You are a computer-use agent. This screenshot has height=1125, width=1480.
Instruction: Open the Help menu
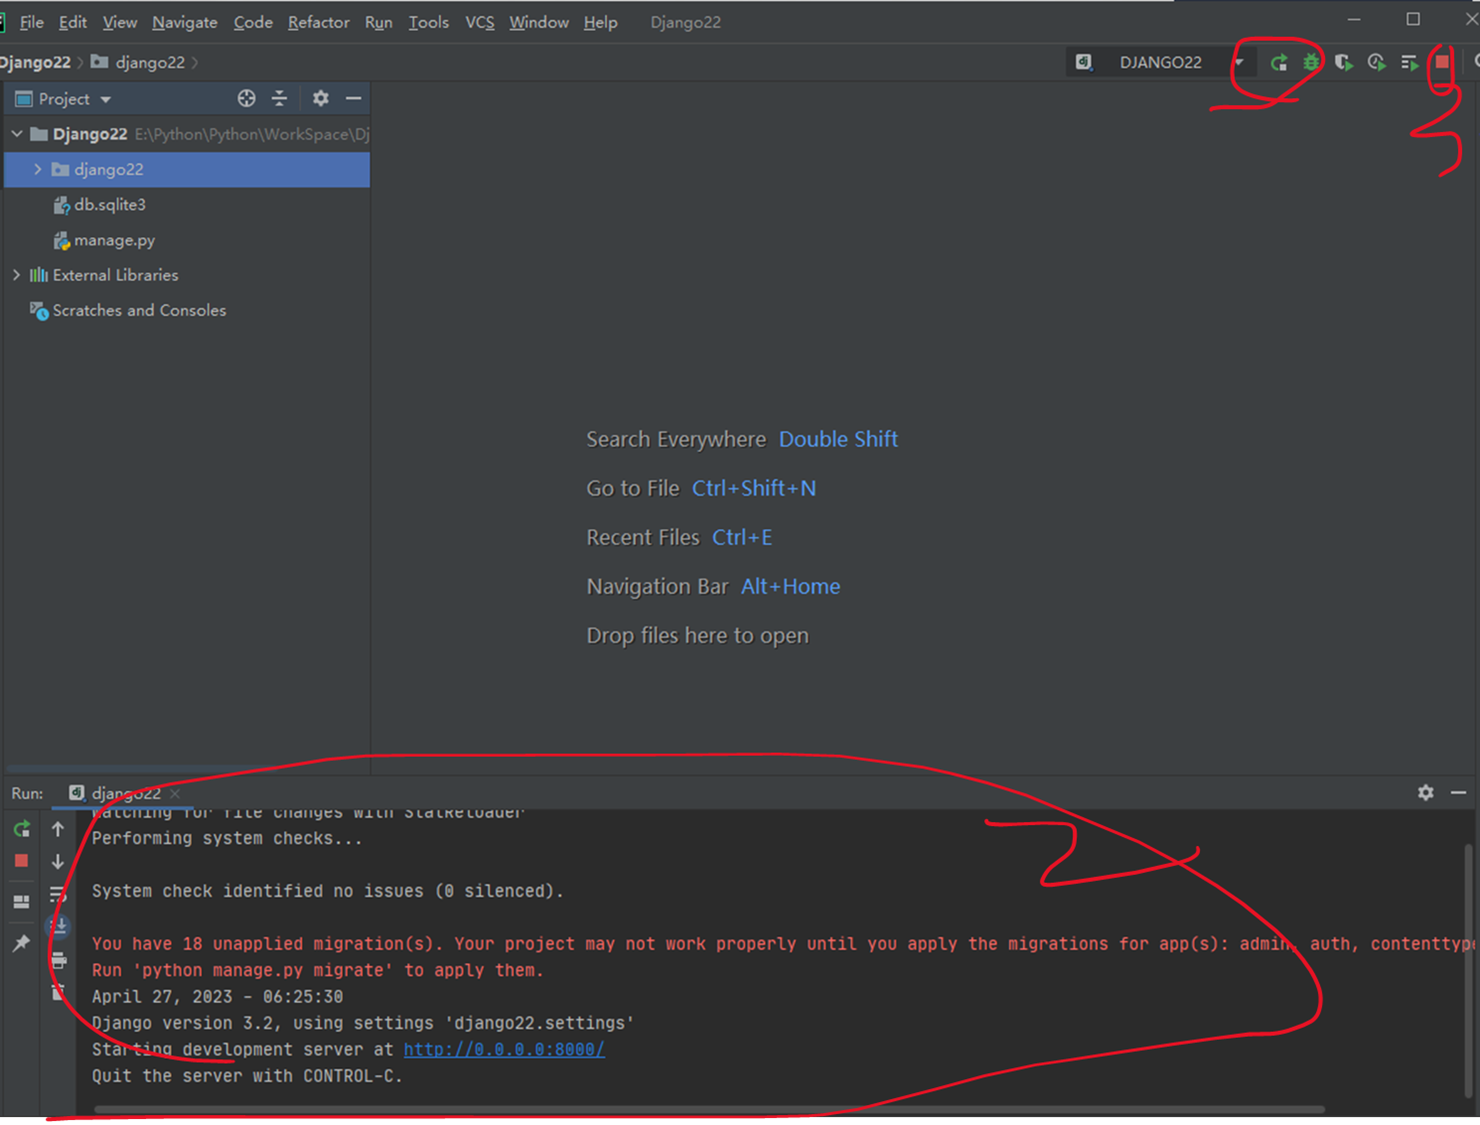[600, 22]
